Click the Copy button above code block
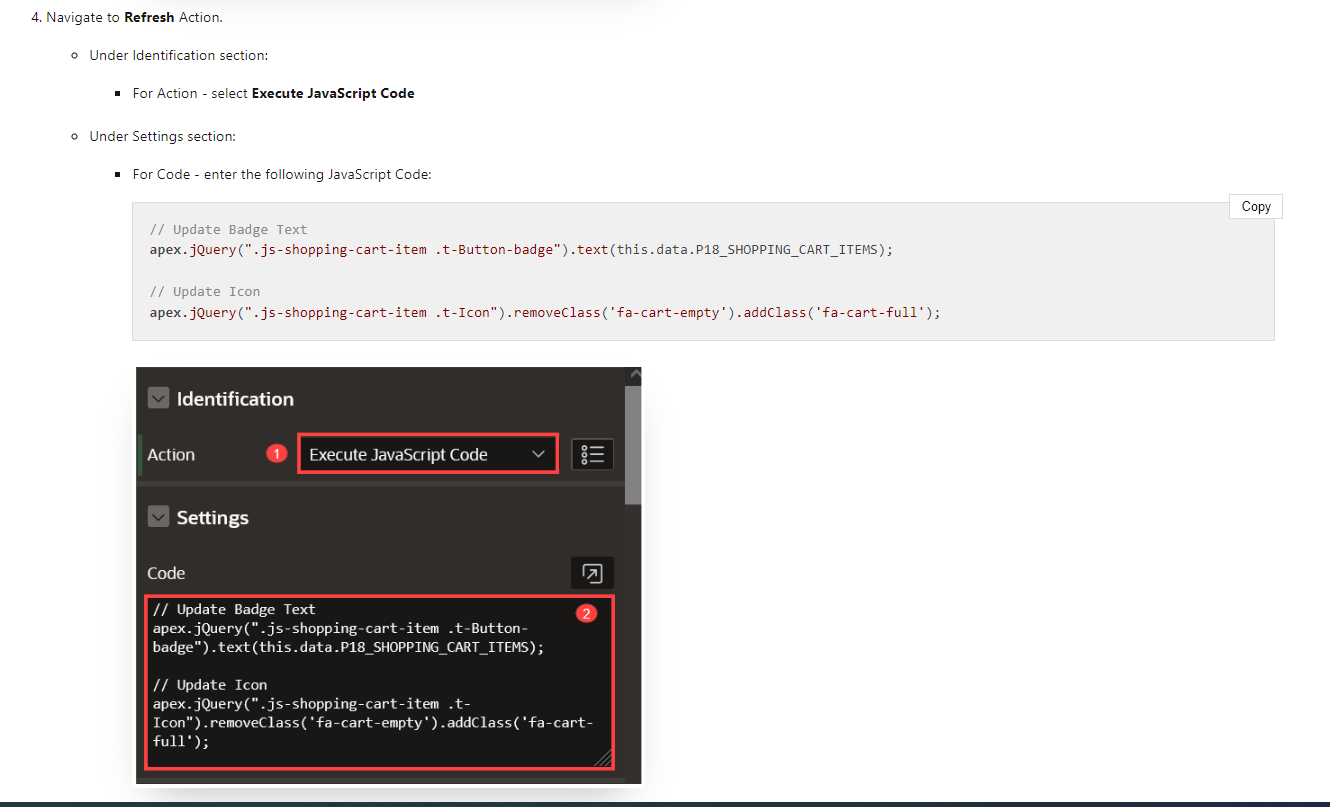Viewport: 1330px width, 807px height. pyautogui.click(x=1255, y=206)
